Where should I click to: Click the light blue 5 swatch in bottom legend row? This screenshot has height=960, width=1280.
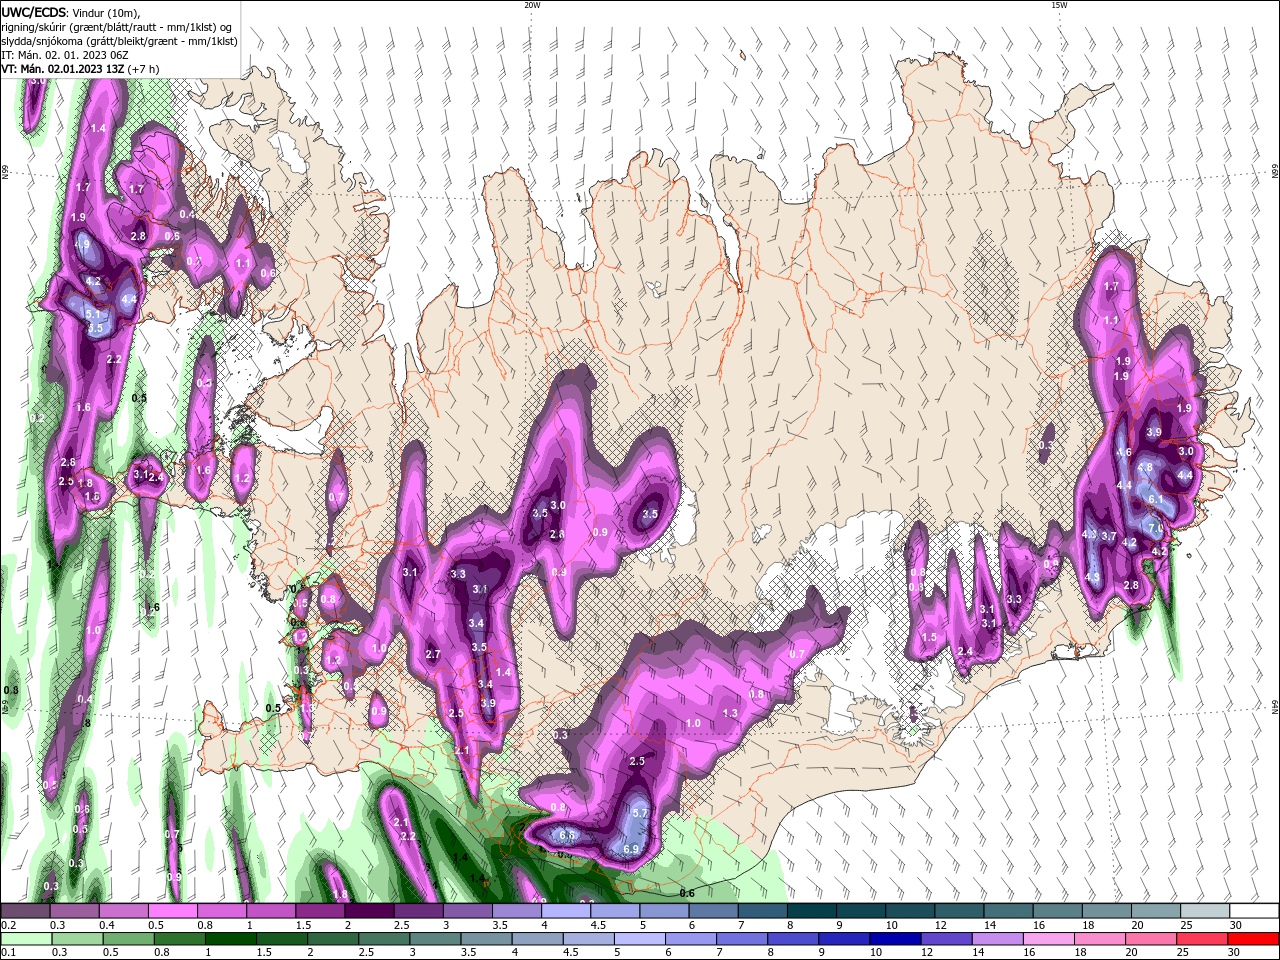coord(640,939)
